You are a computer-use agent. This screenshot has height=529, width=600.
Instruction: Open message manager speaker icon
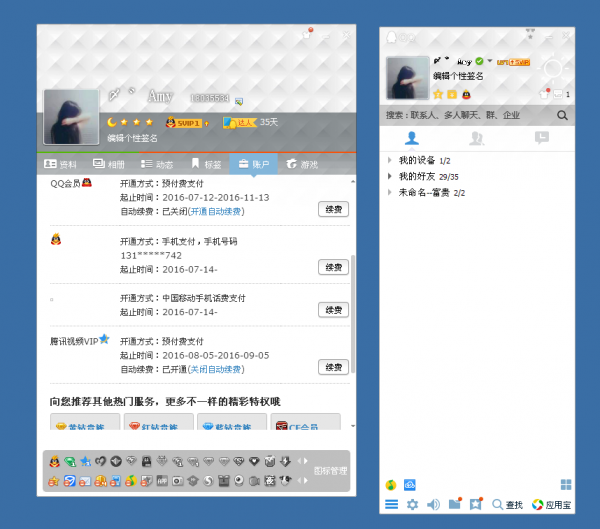click(433, 505)
